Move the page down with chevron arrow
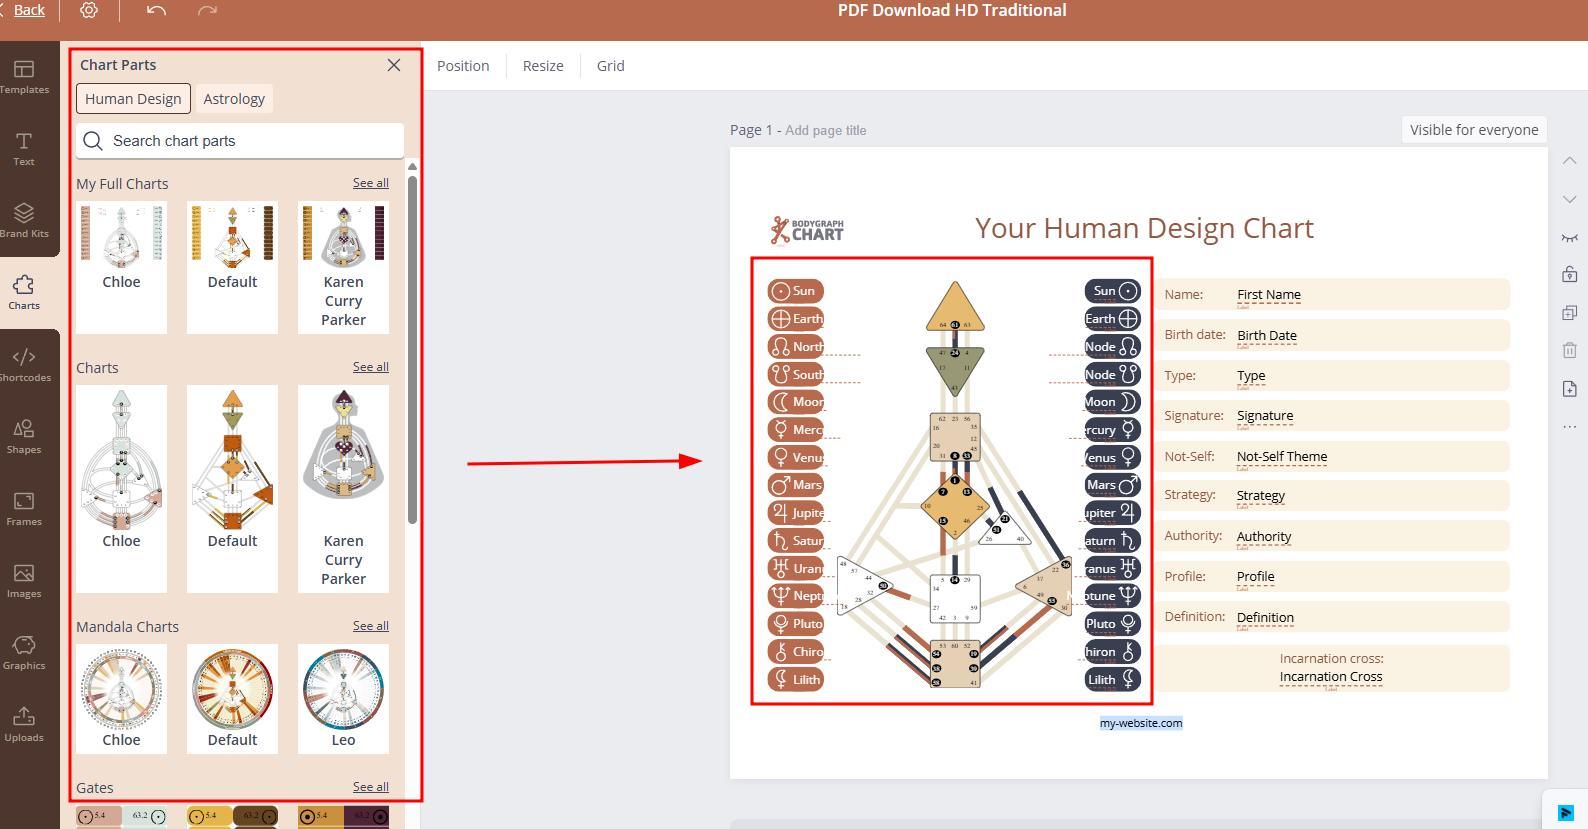The image size is (1588, 829). pyautogui.click(x=1569, y=199)
